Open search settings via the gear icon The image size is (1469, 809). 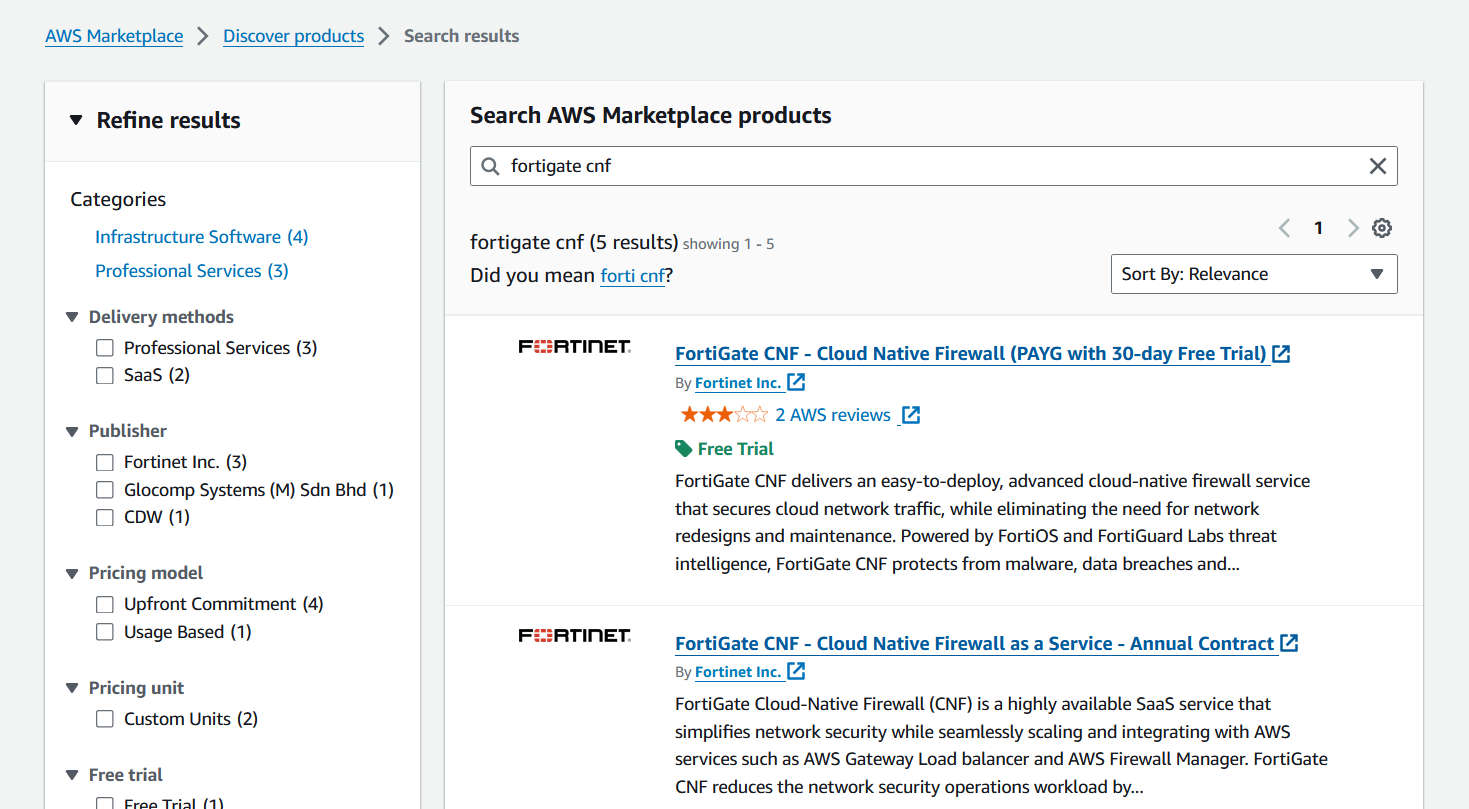tap(1381, 227)
